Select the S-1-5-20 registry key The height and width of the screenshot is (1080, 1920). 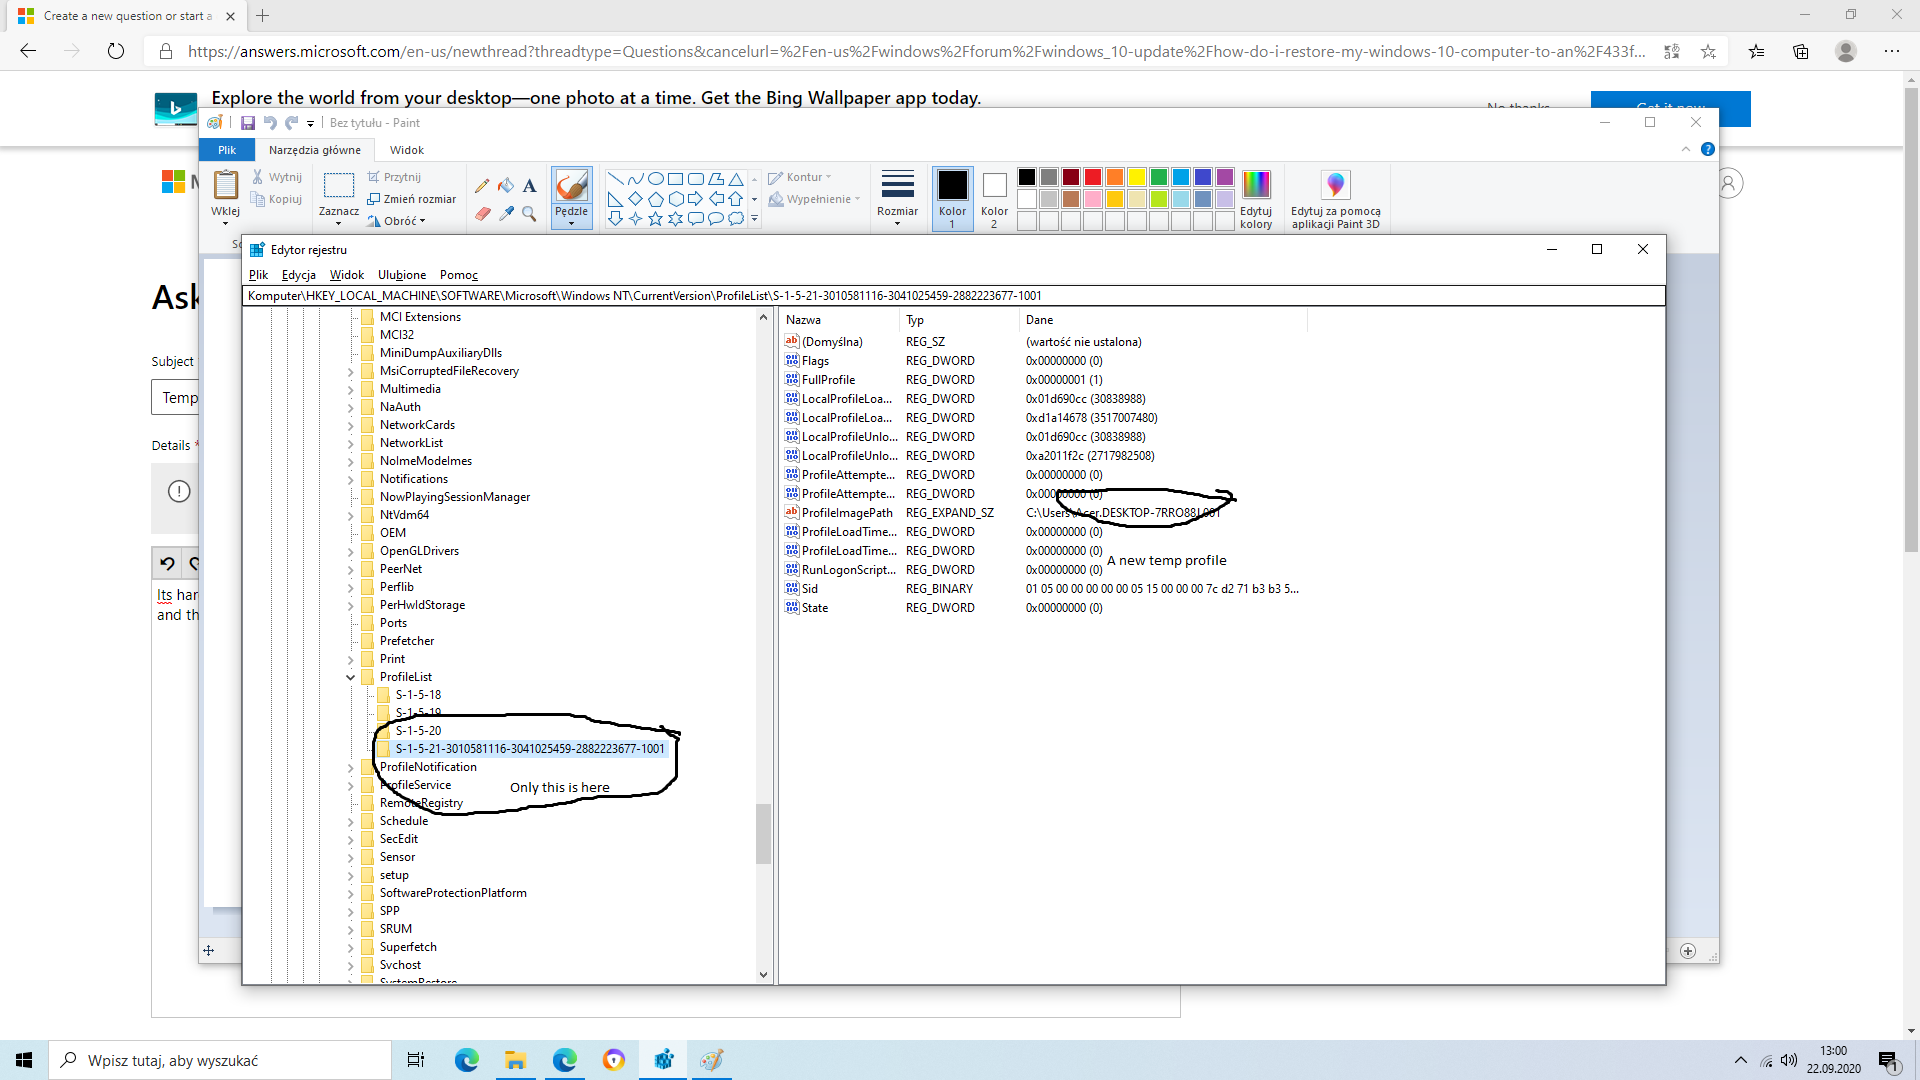click(x=418, y=731)
